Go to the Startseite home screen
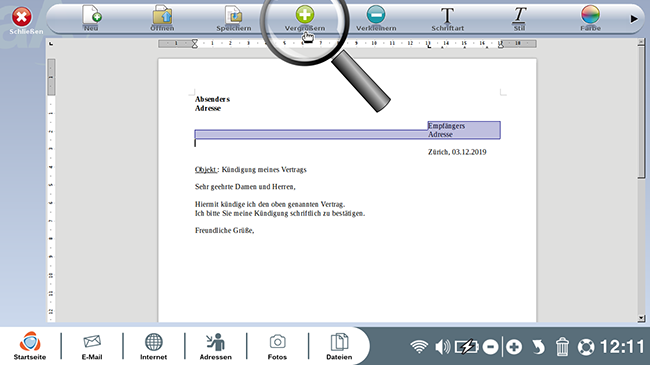Screen dimensions: 650x365 pos(30,346)
